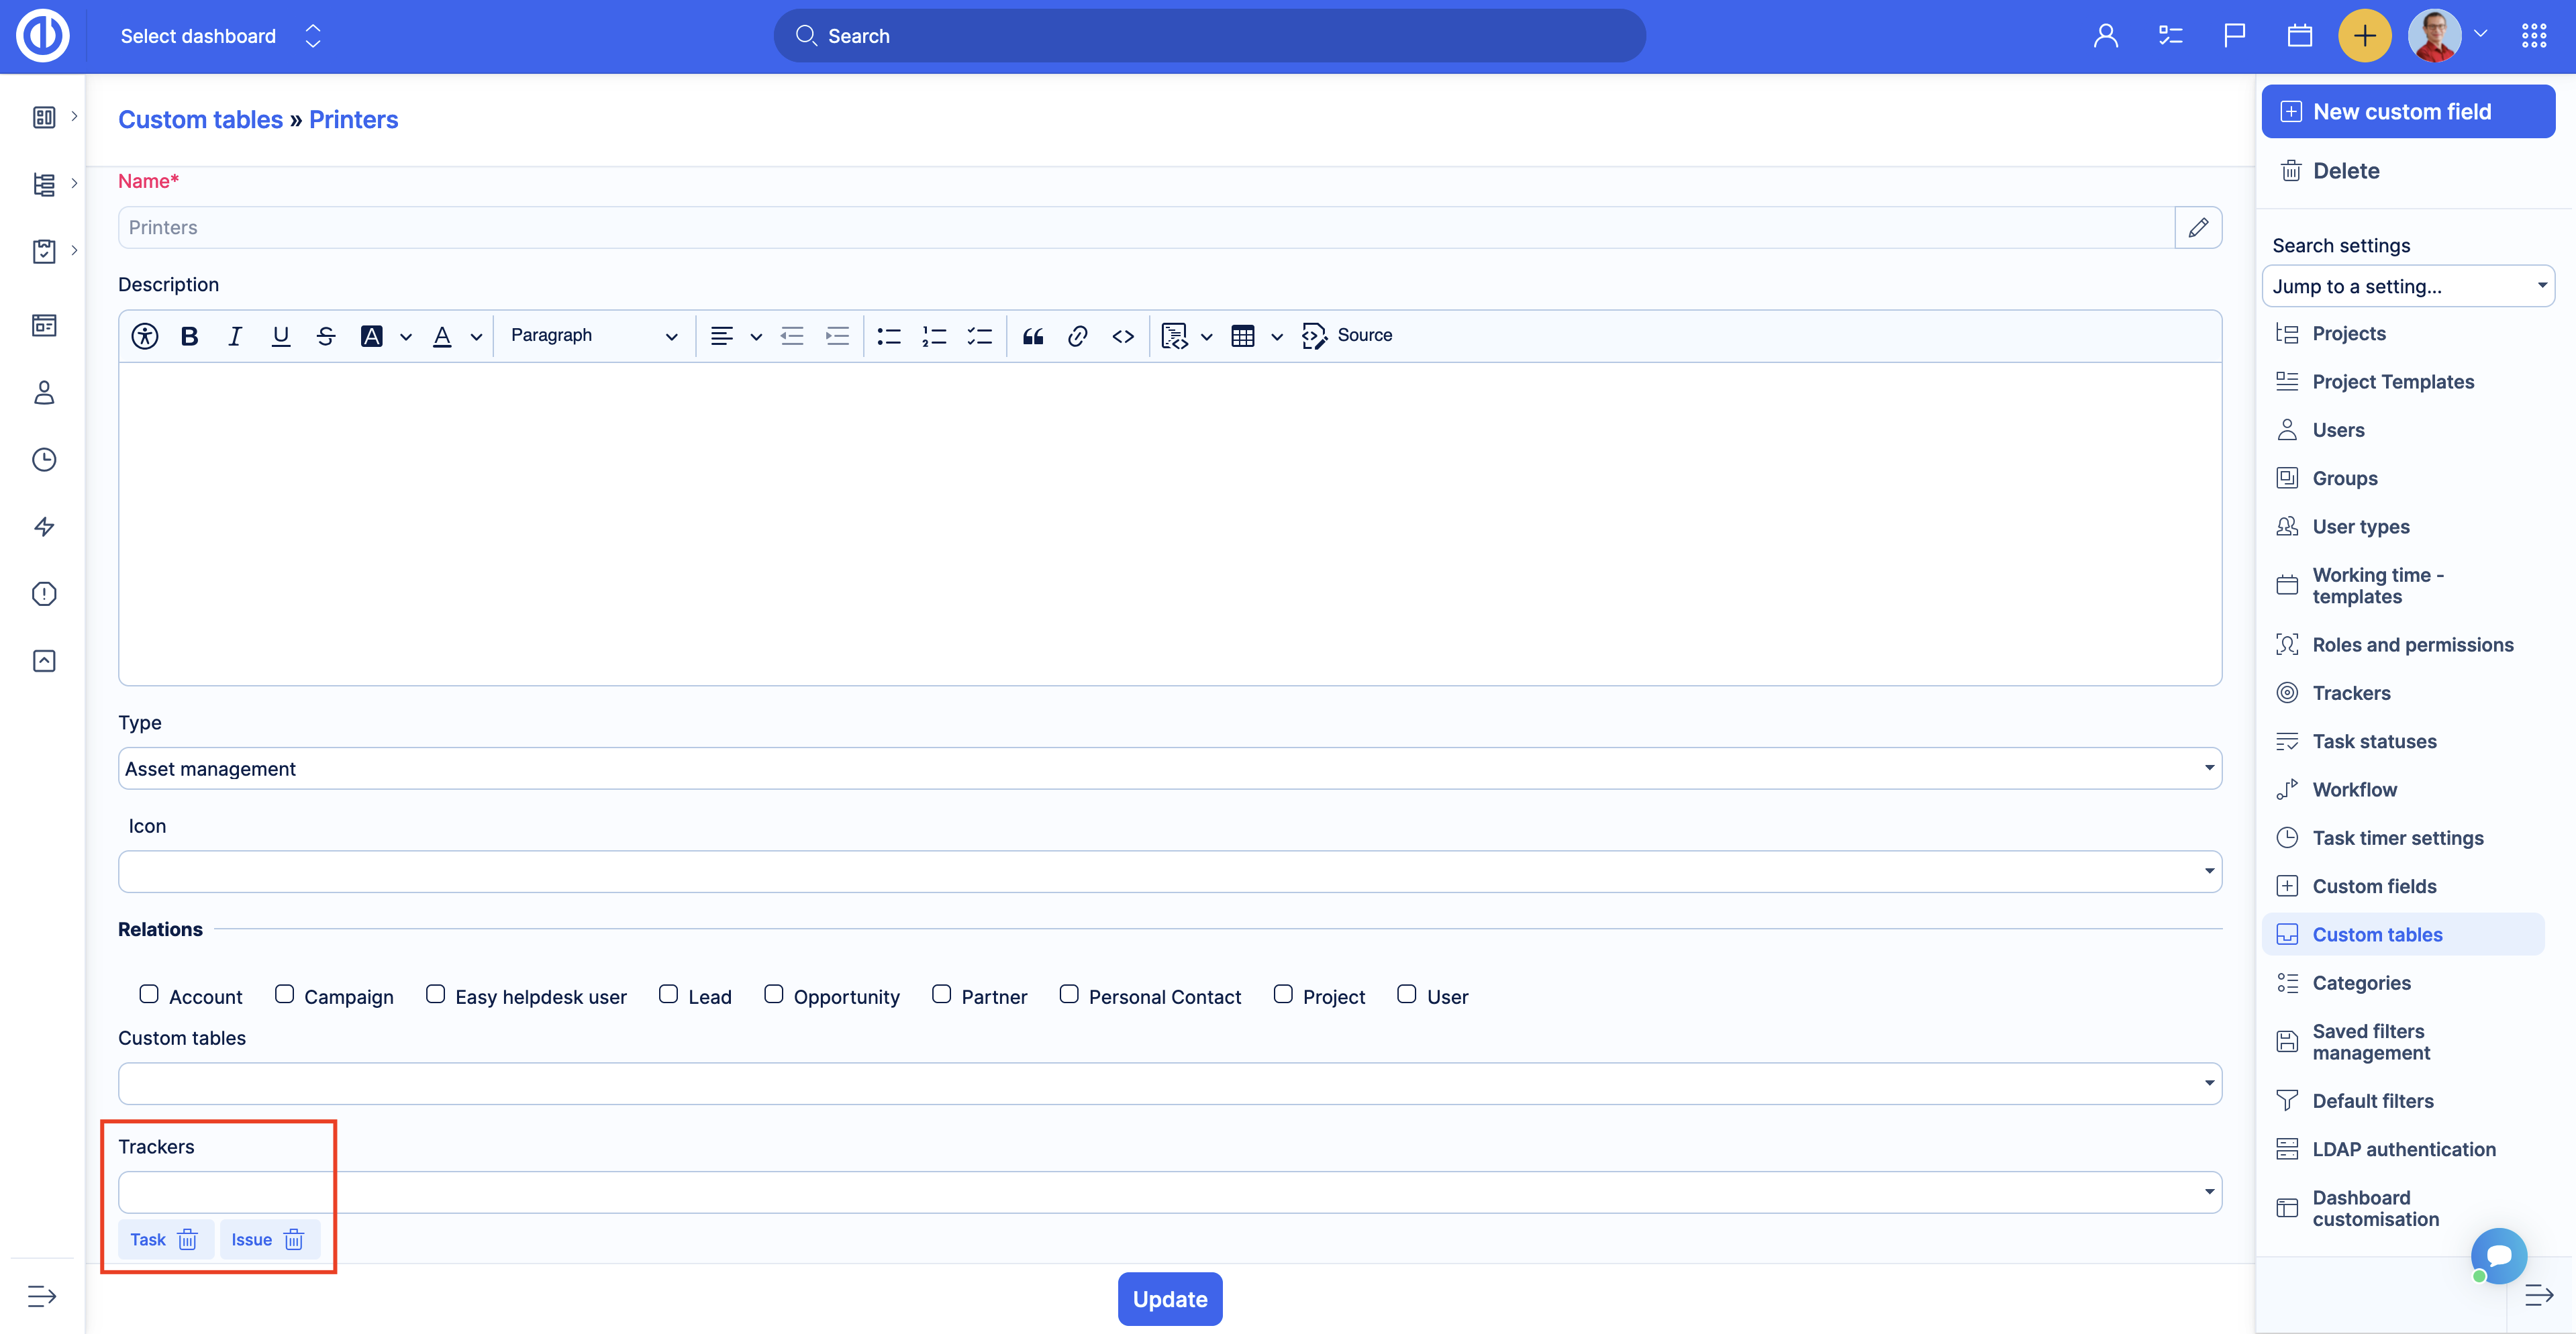Open the chat bubble widget
Image resolution: width=2576 pixels, height=1334 pixels.
(2498, 1255)
